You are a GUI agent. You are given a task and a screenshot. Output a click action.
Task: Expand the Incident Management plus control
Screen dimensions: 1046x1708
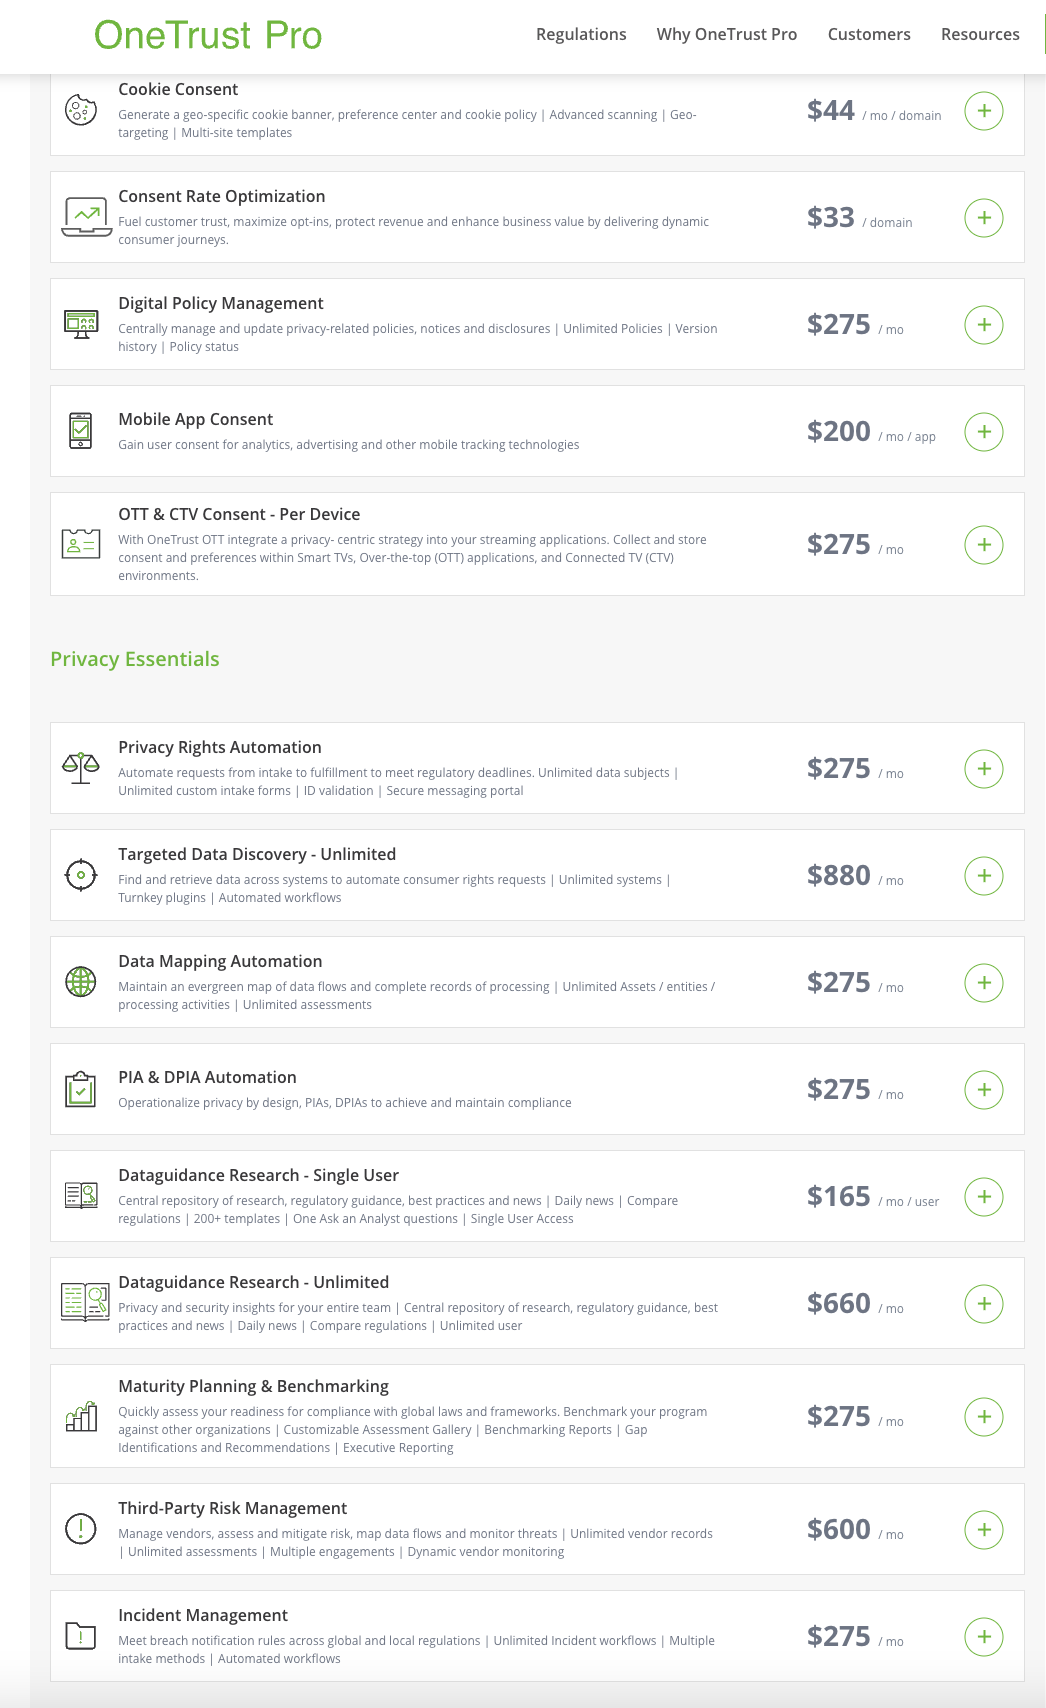pos(986,1636)
